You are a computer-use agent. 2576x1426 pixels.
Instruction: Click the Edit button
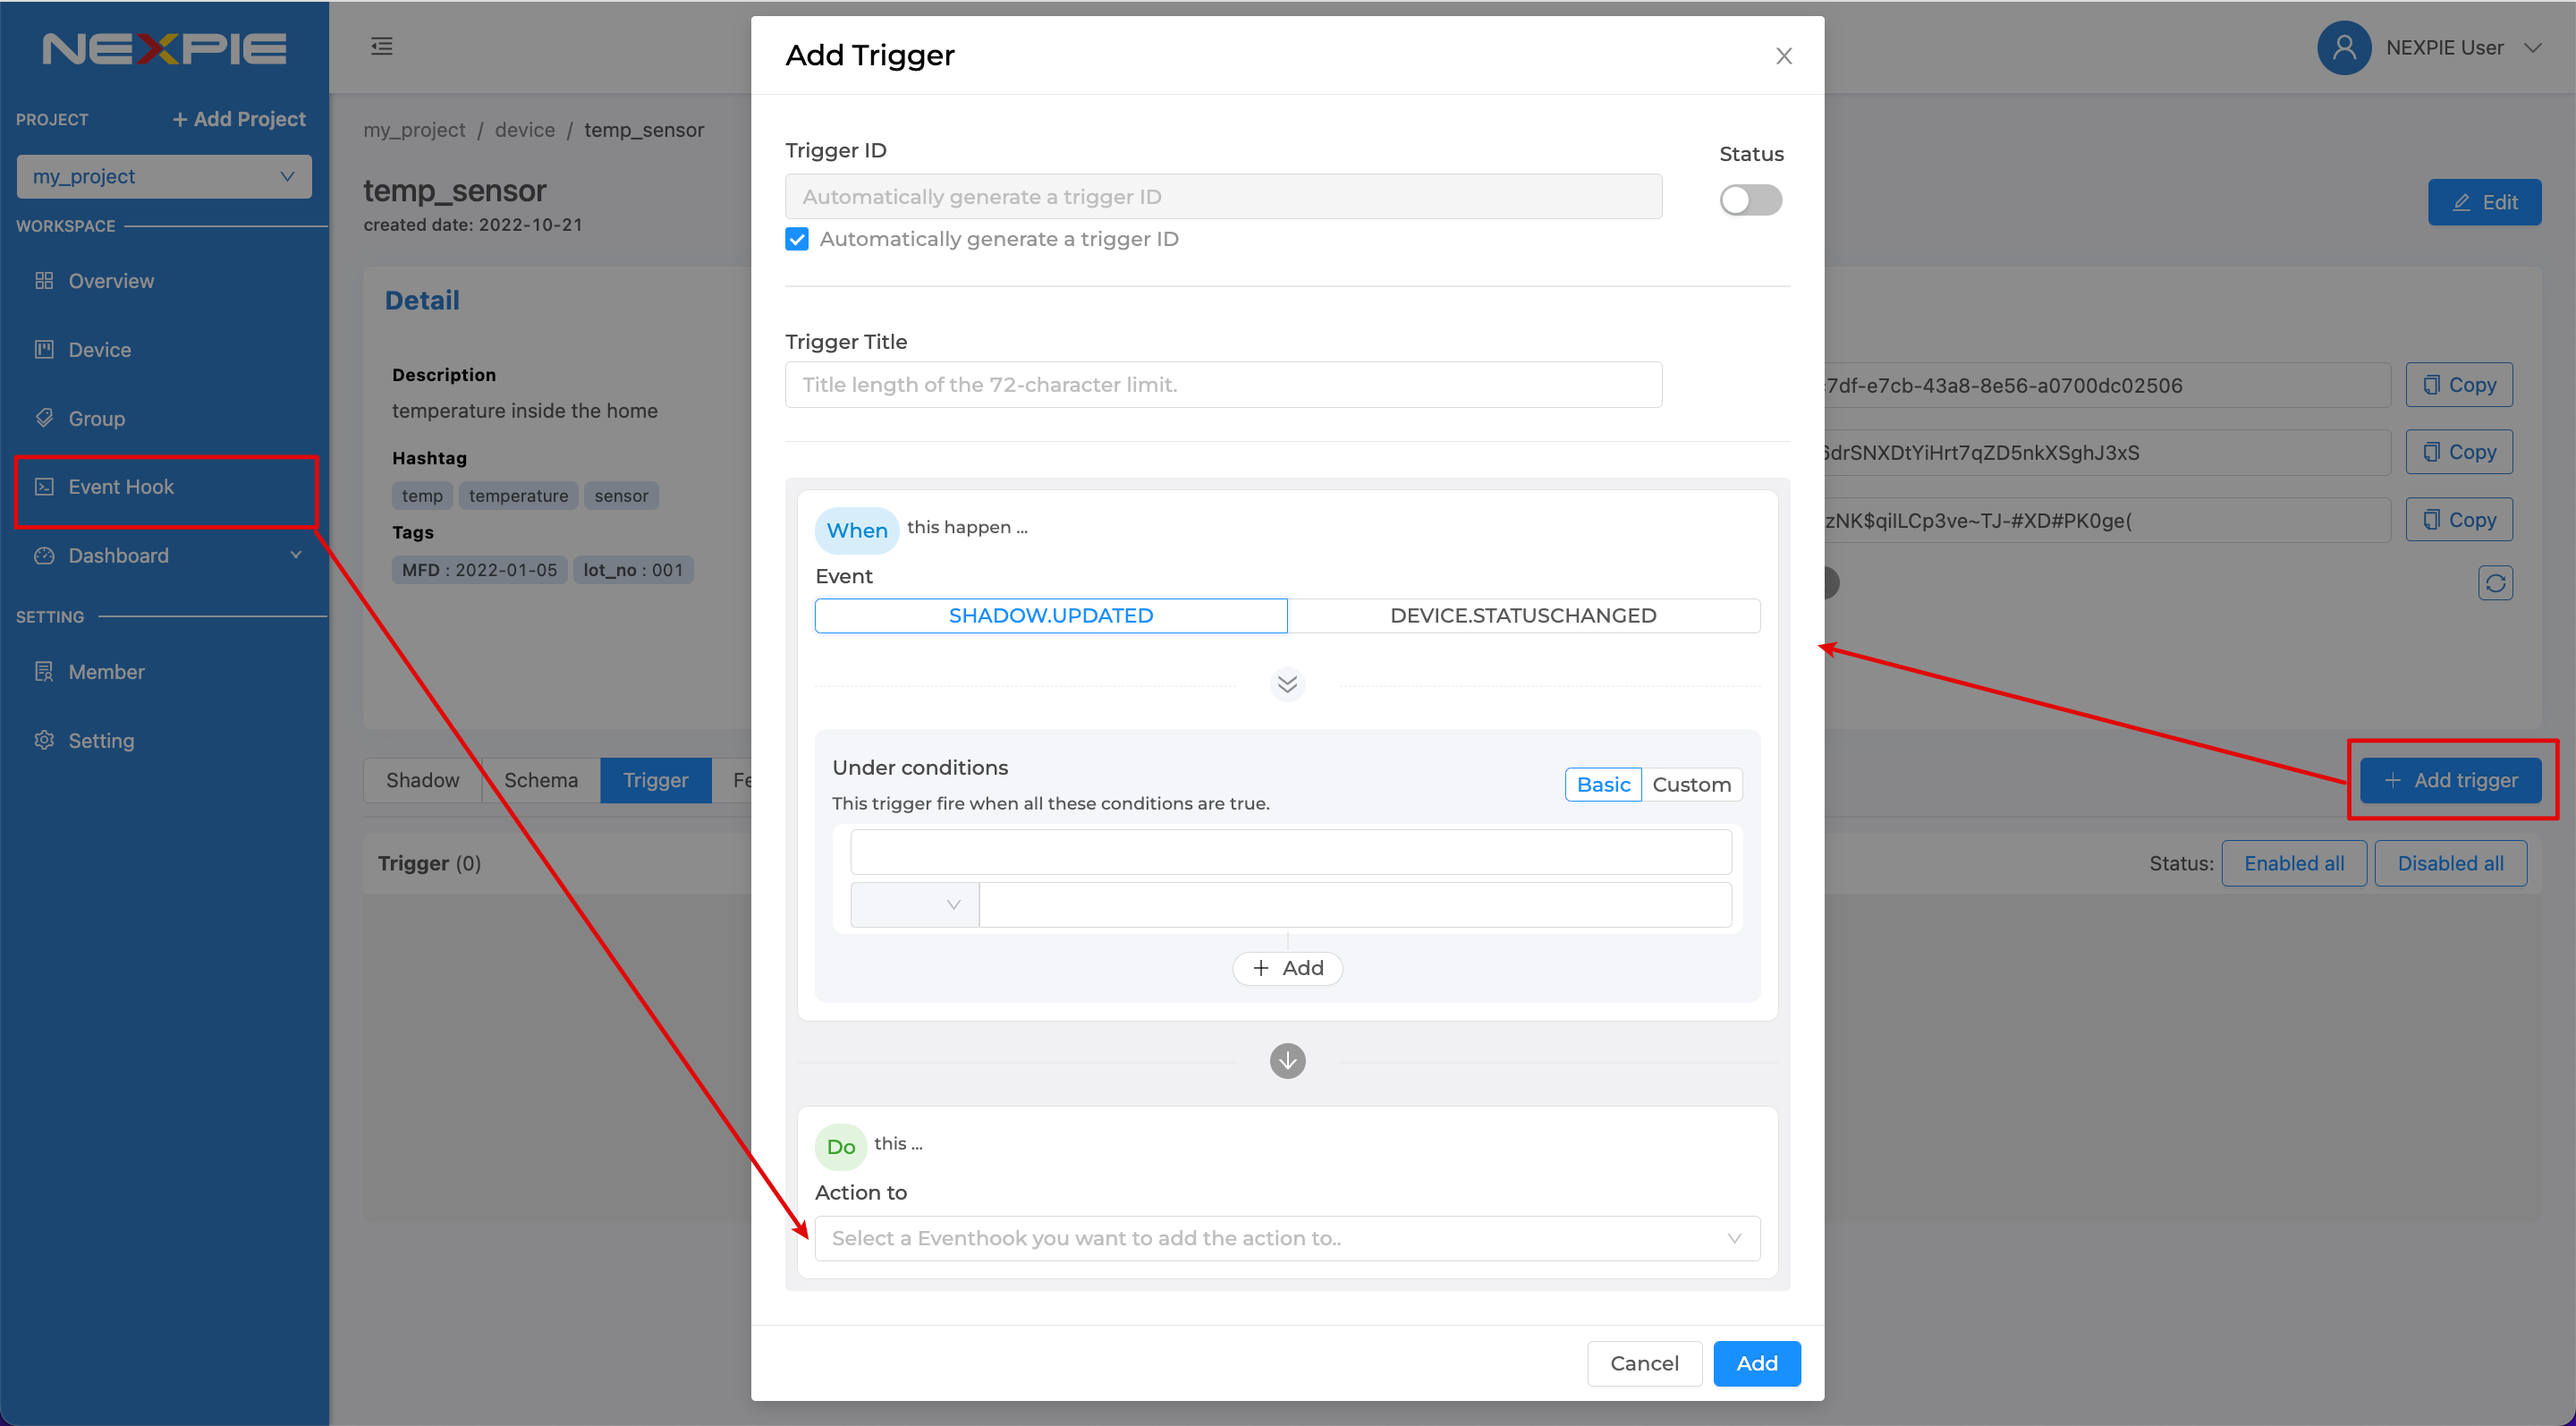2484,203
